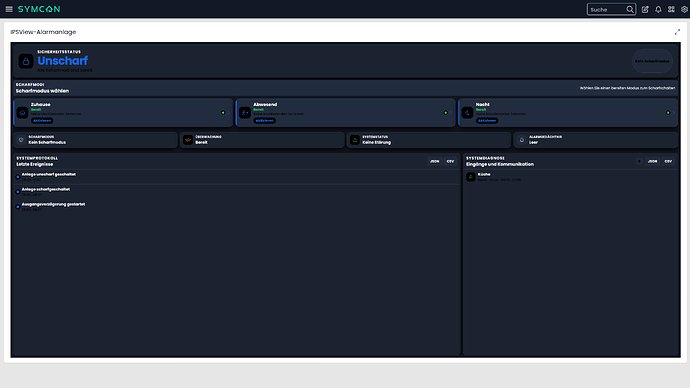
Task: Select 'Anlage scharfgeschaltet' log entry
Action: 237,192
